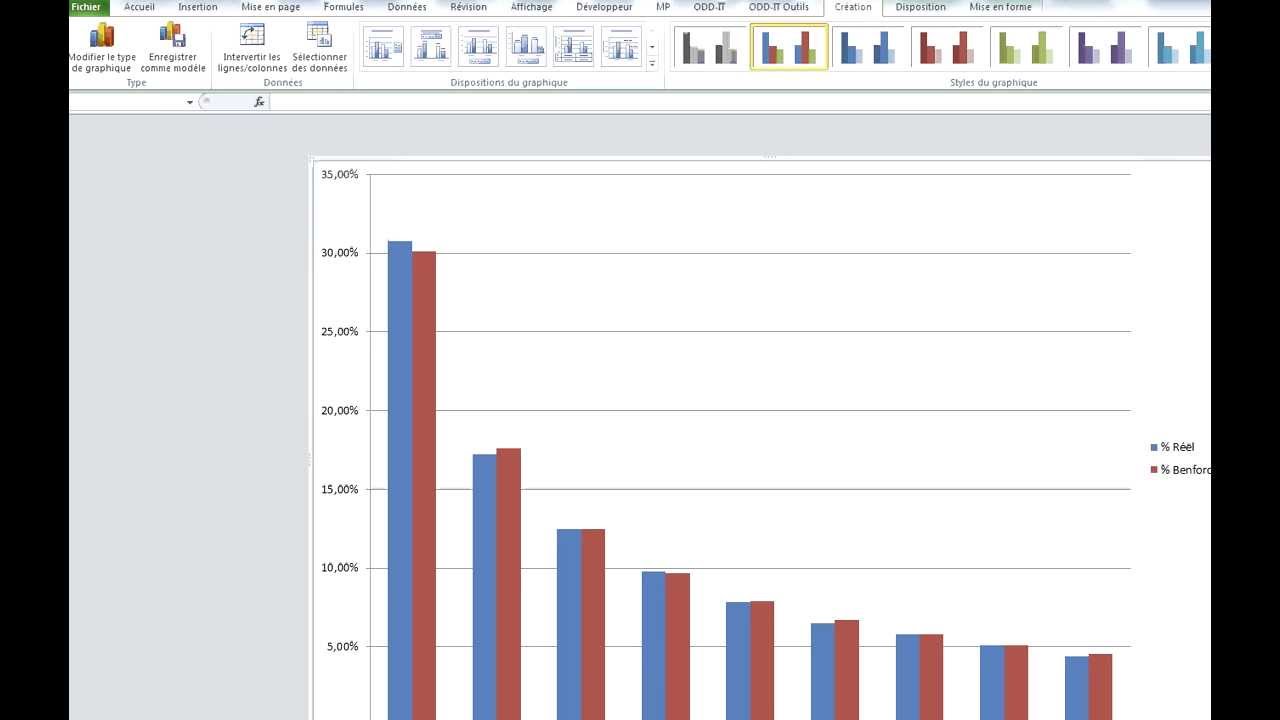The width and height of the screenshot is (1280, 720).
Task: Apply the first chart layout thumbnail
Action: pos(383,46)
